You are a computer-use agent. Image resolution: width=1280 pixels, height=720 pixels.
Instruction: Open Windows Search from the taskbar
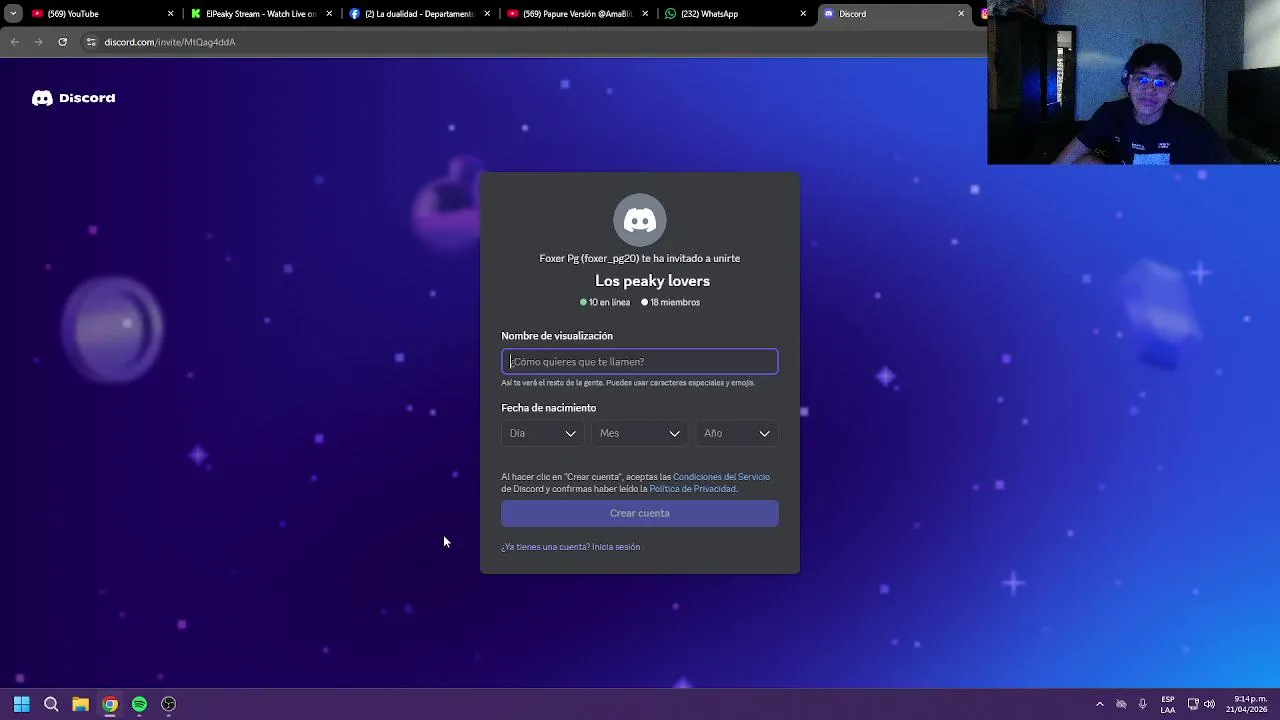point(51,704)
